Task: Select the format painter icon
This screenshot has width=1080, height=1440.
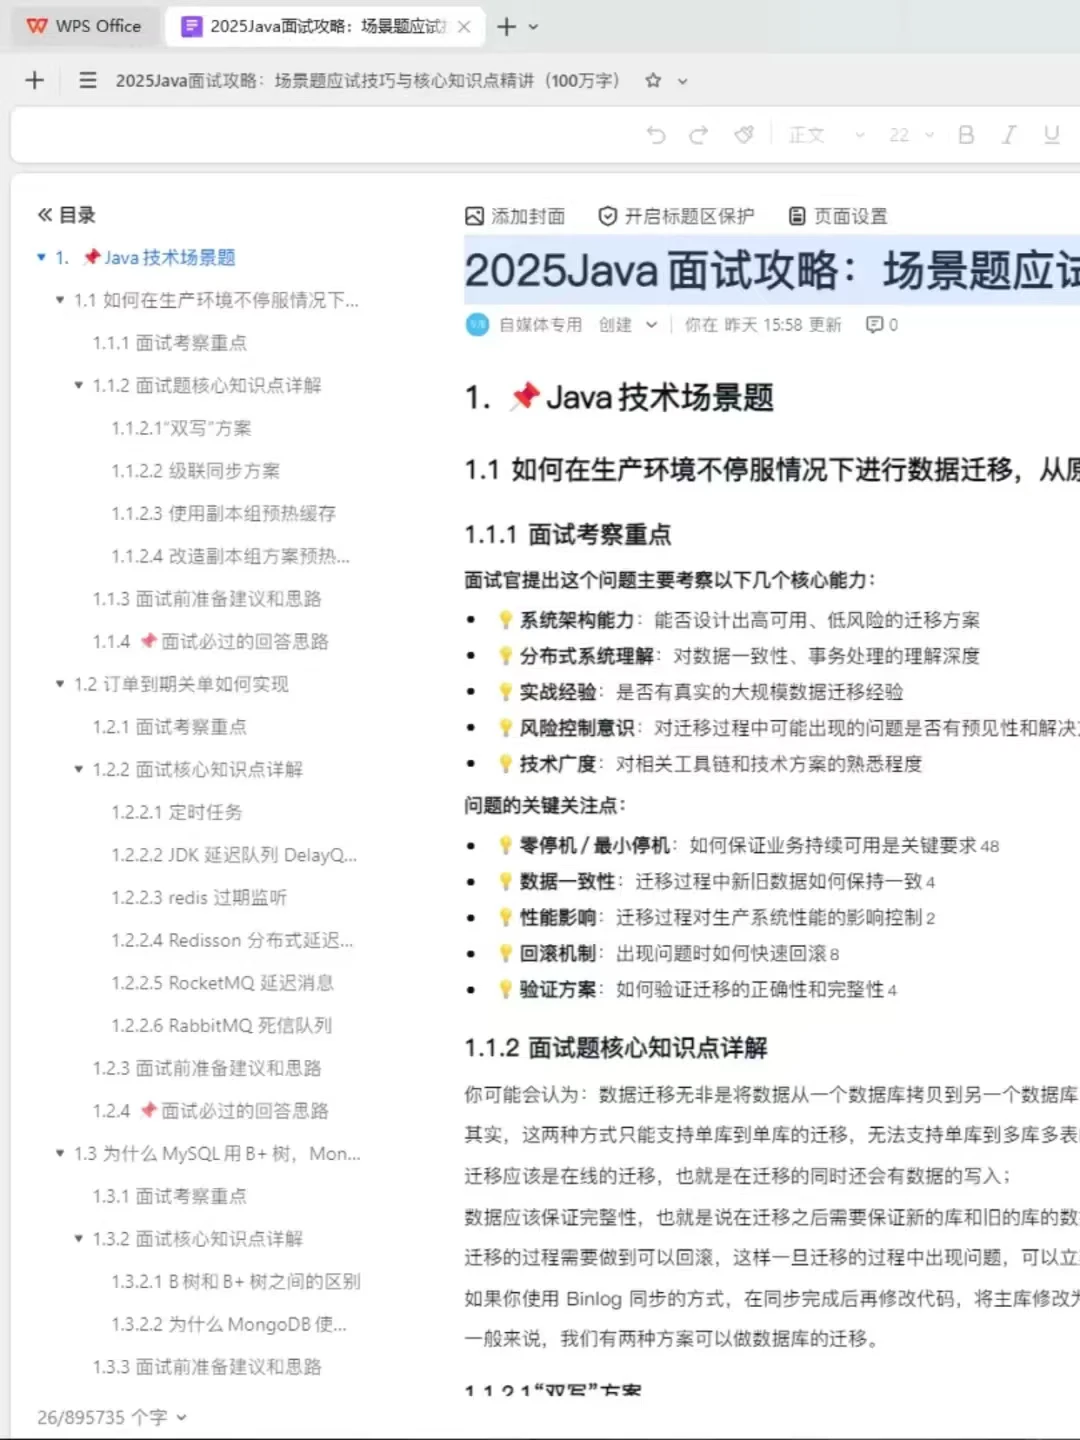Action: 744,134
